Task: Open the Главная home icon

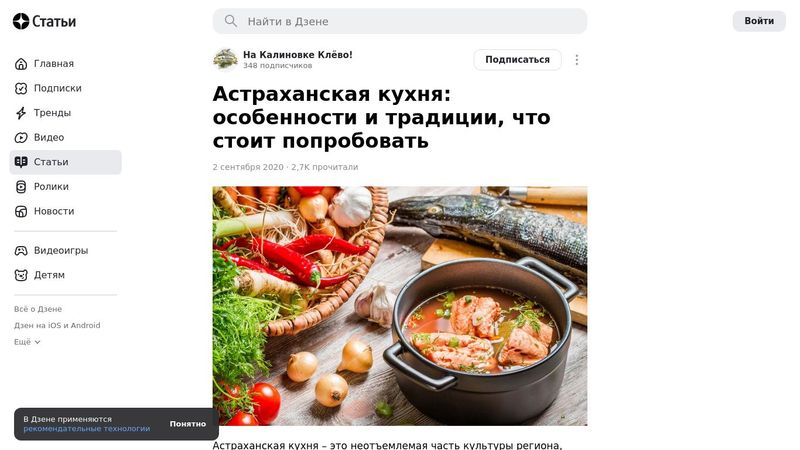Action: pyautogui.click(x=21, y=64)
